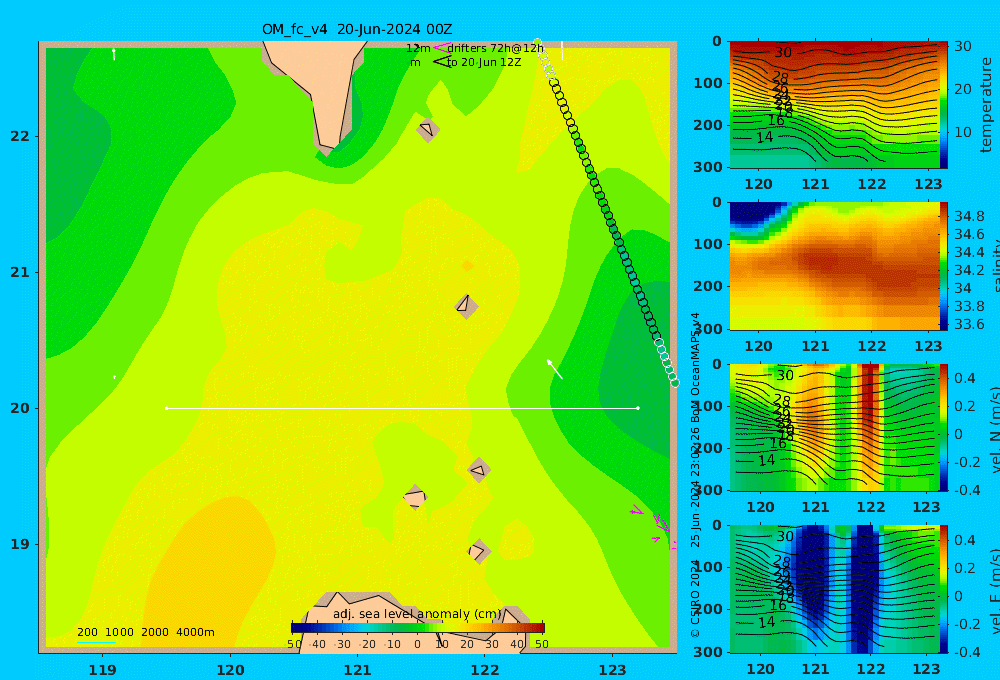Select the island marker near 121.45E, 19.35N
Image resolution: width=1000 pixels, height=680 pixels.
[415, 498]
